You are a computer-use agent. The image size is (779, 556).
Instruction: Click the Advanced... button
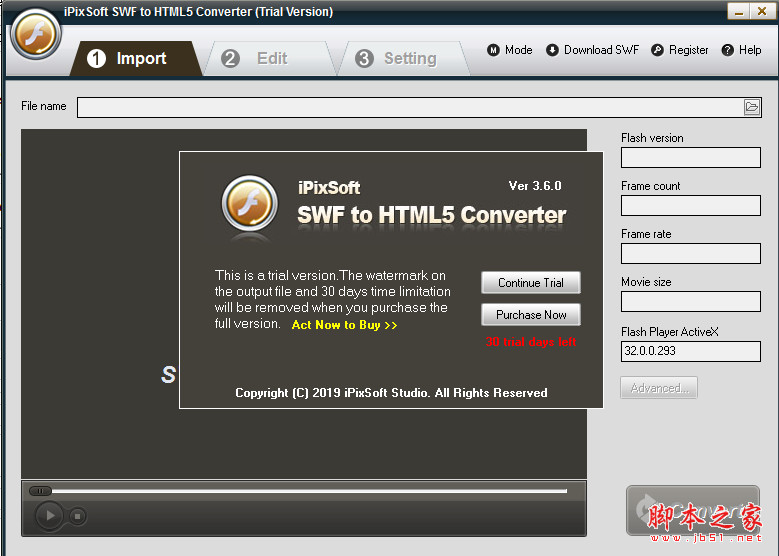tap(659, 388)
